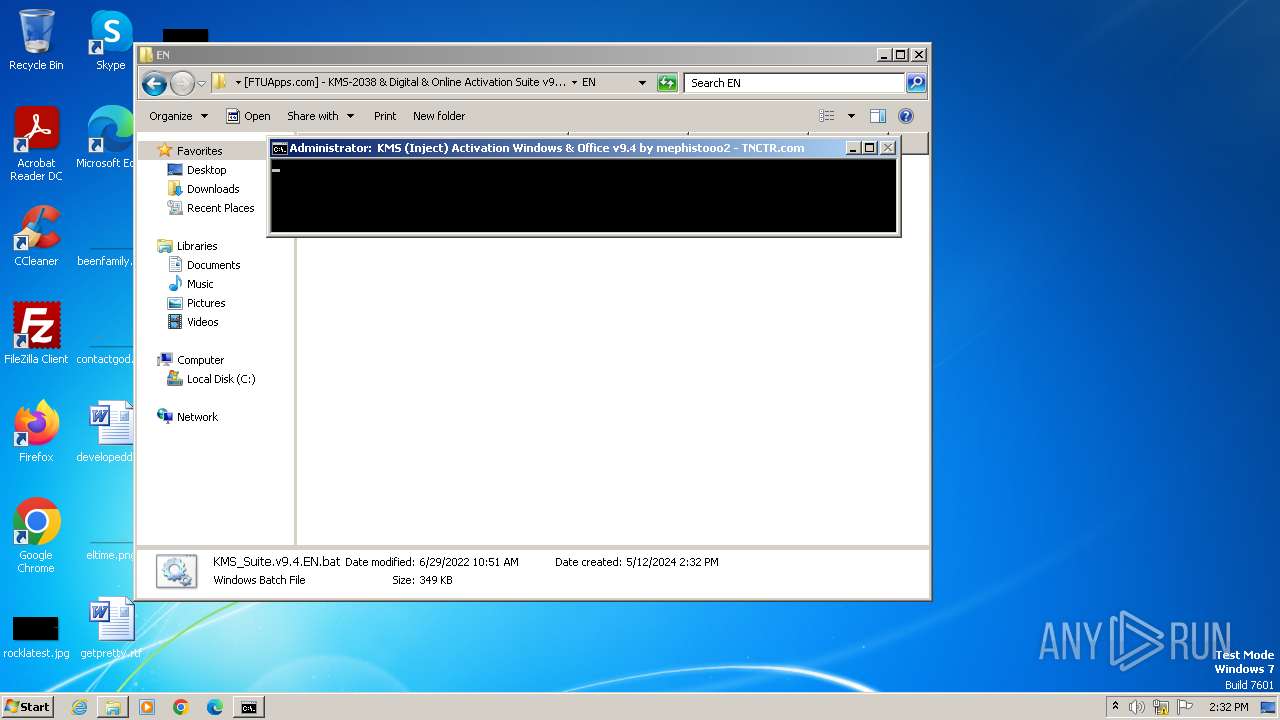Click Explorer Forward navigation button
The width and height of the screenshot is (1280, 720).
point(182,83)
